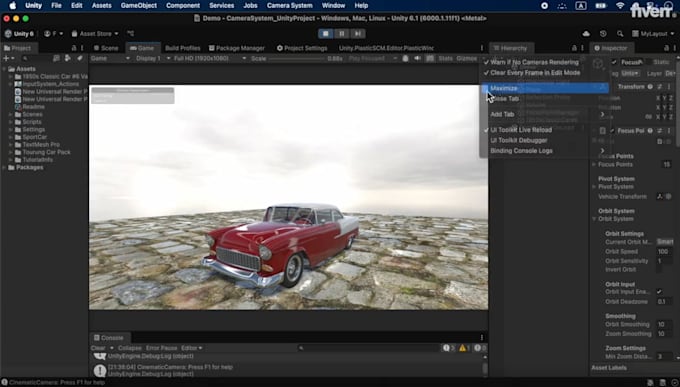The height and width of the screenshot is (387, 680).
Task: Open the Game view mode dropdown
Action: point(110,58)
